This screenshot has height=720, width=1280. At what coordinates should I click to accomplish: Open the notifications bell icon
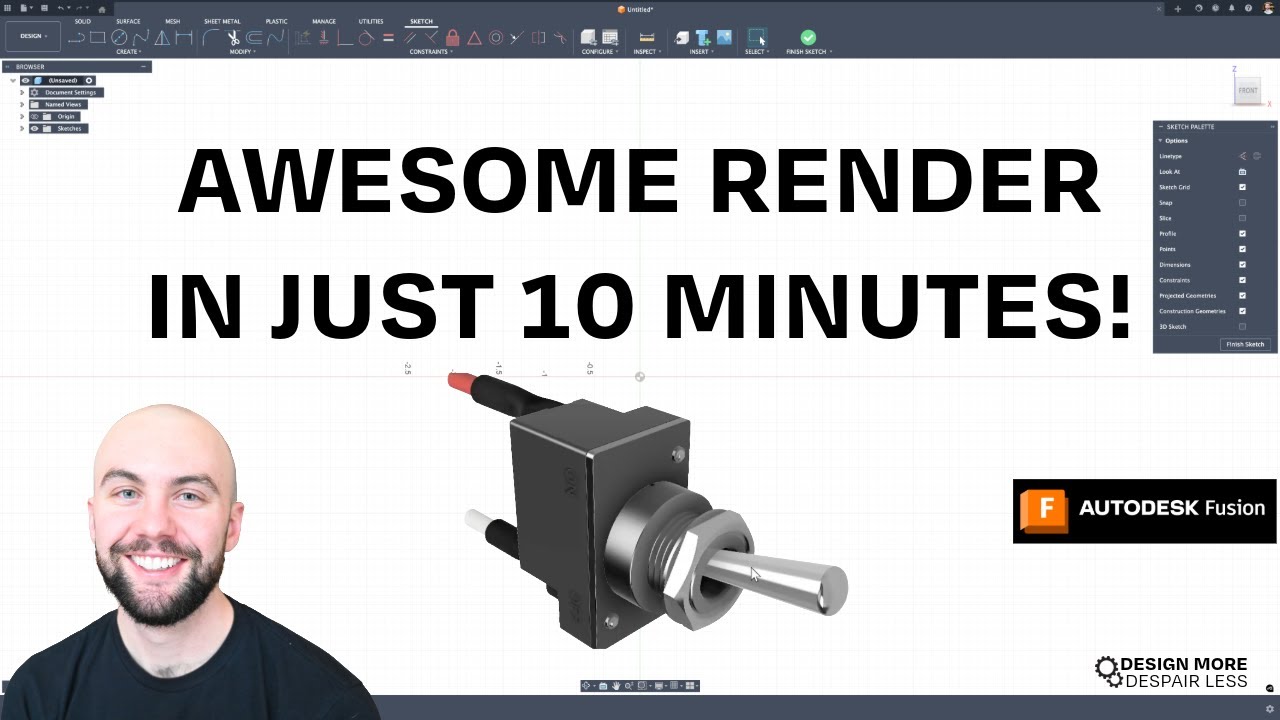[x=1232, y=8]
